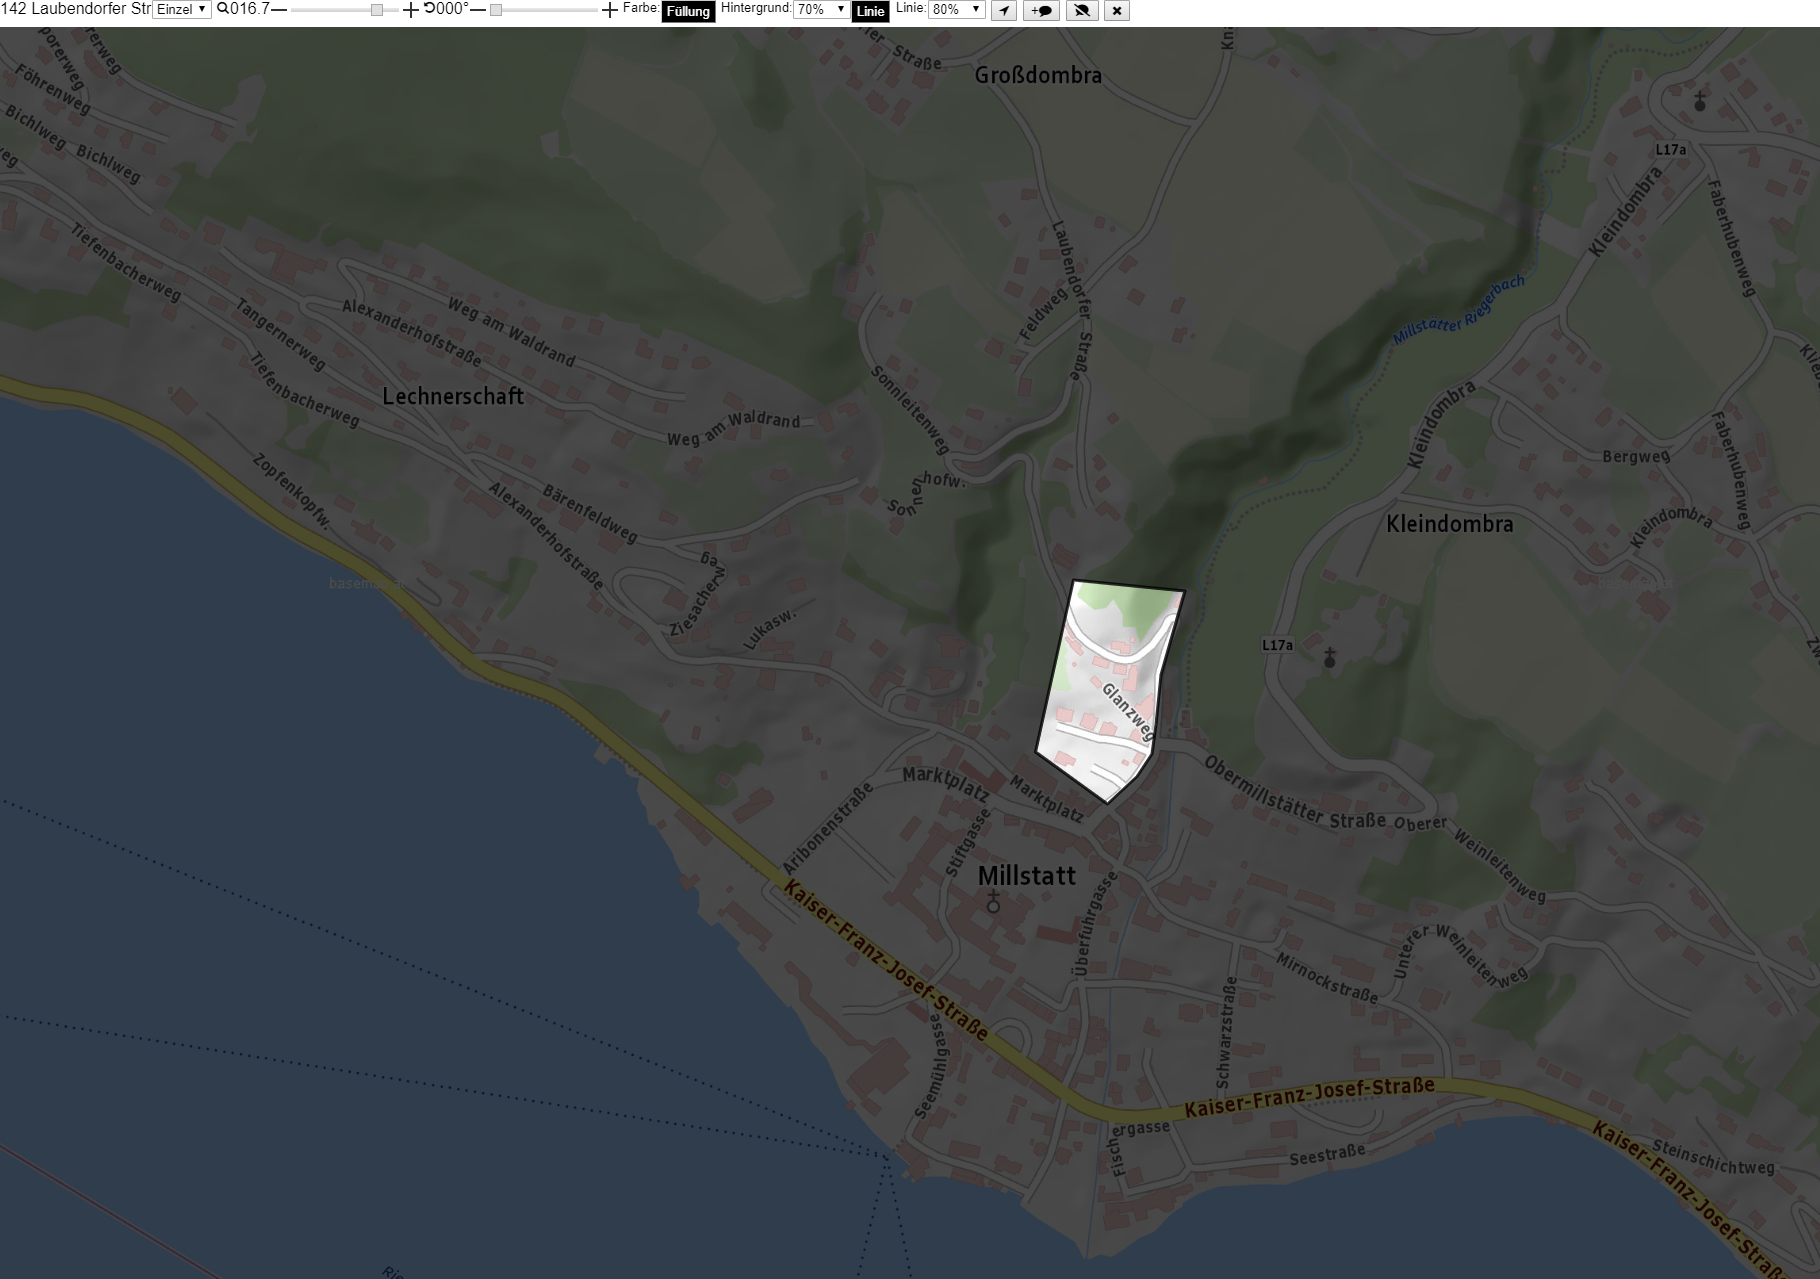Click the Füllung color button
Viewport: 1820px width, 1279px height.
(x=688, y=11)
